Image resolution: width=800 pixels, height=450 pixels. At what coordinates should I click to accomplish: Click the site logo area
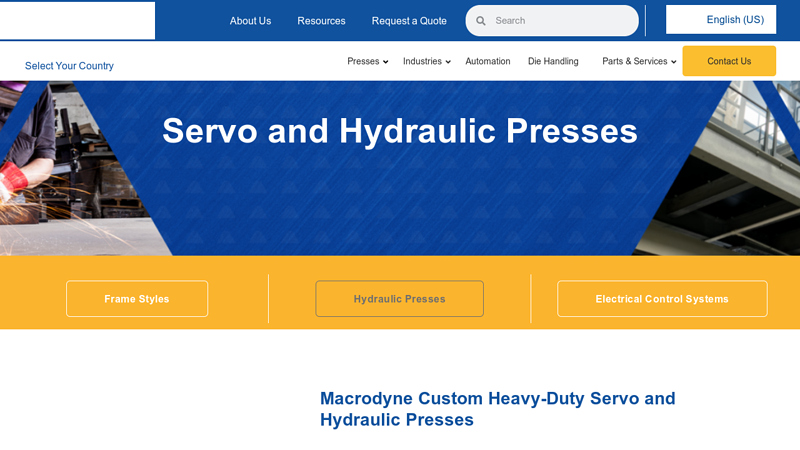[78, 20]
